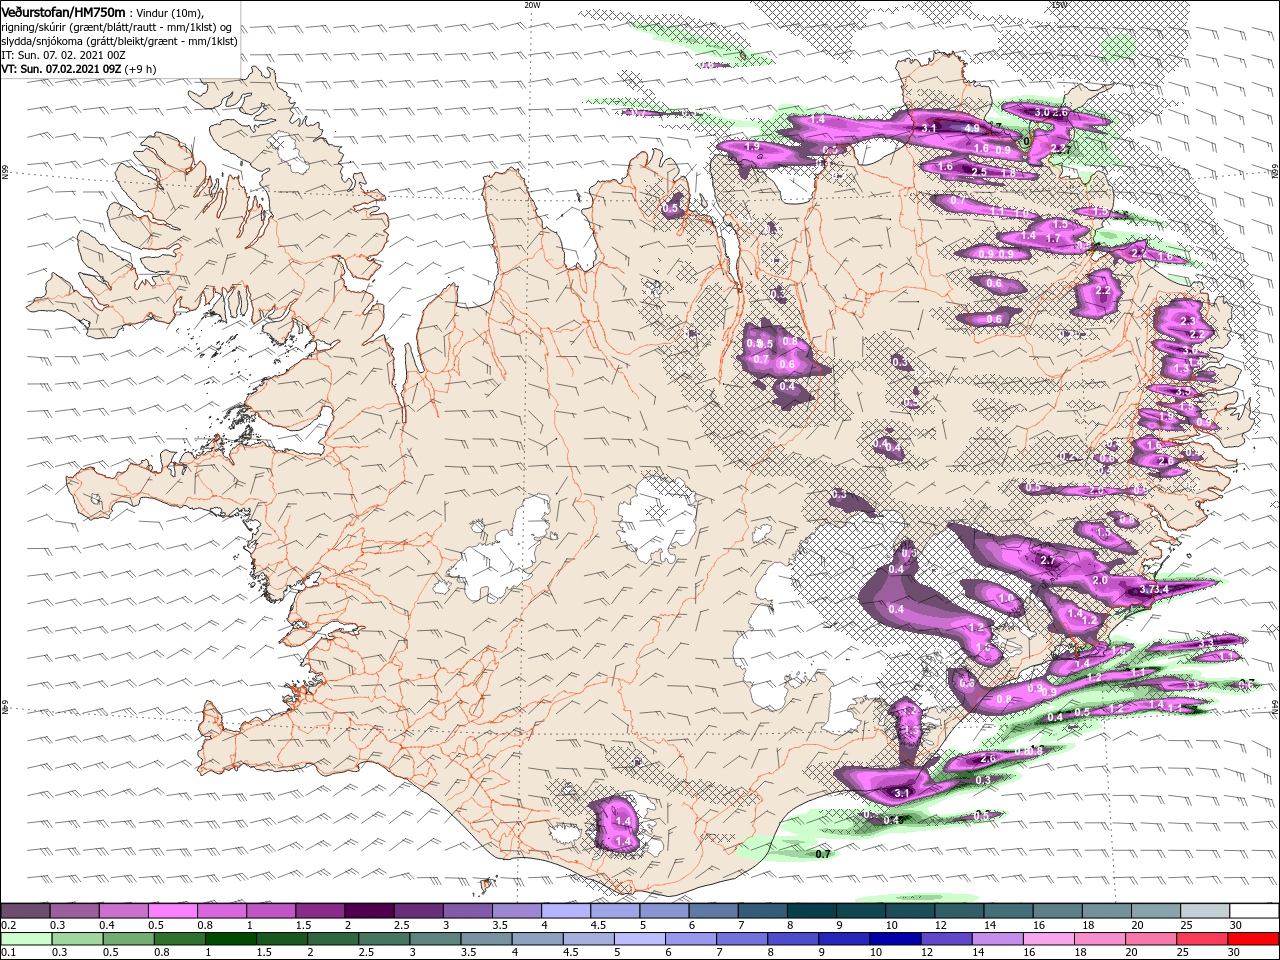Click the light periwinkle 4 snow legend swatch

click(x=565, y=911)
